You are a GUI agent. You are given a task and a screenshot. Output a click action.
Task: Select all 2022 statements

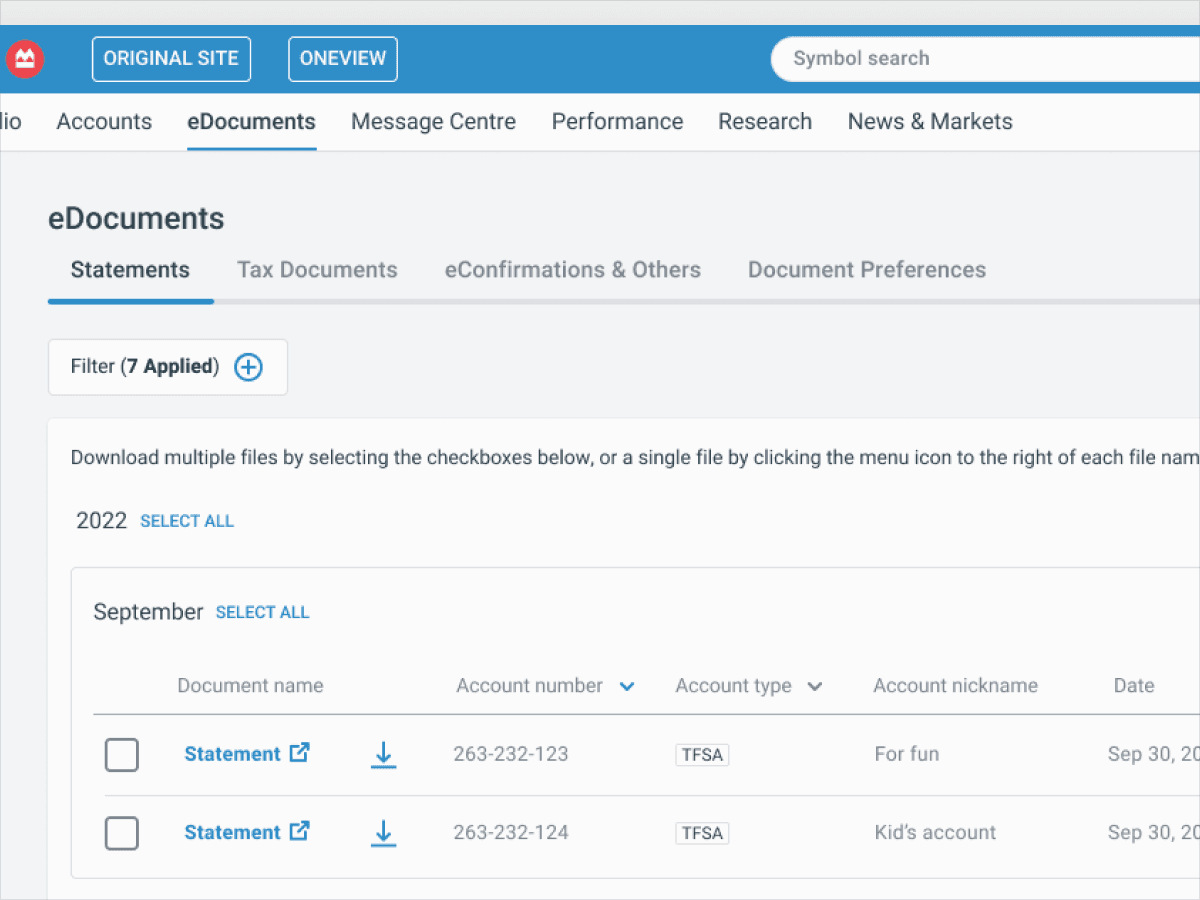187,521
